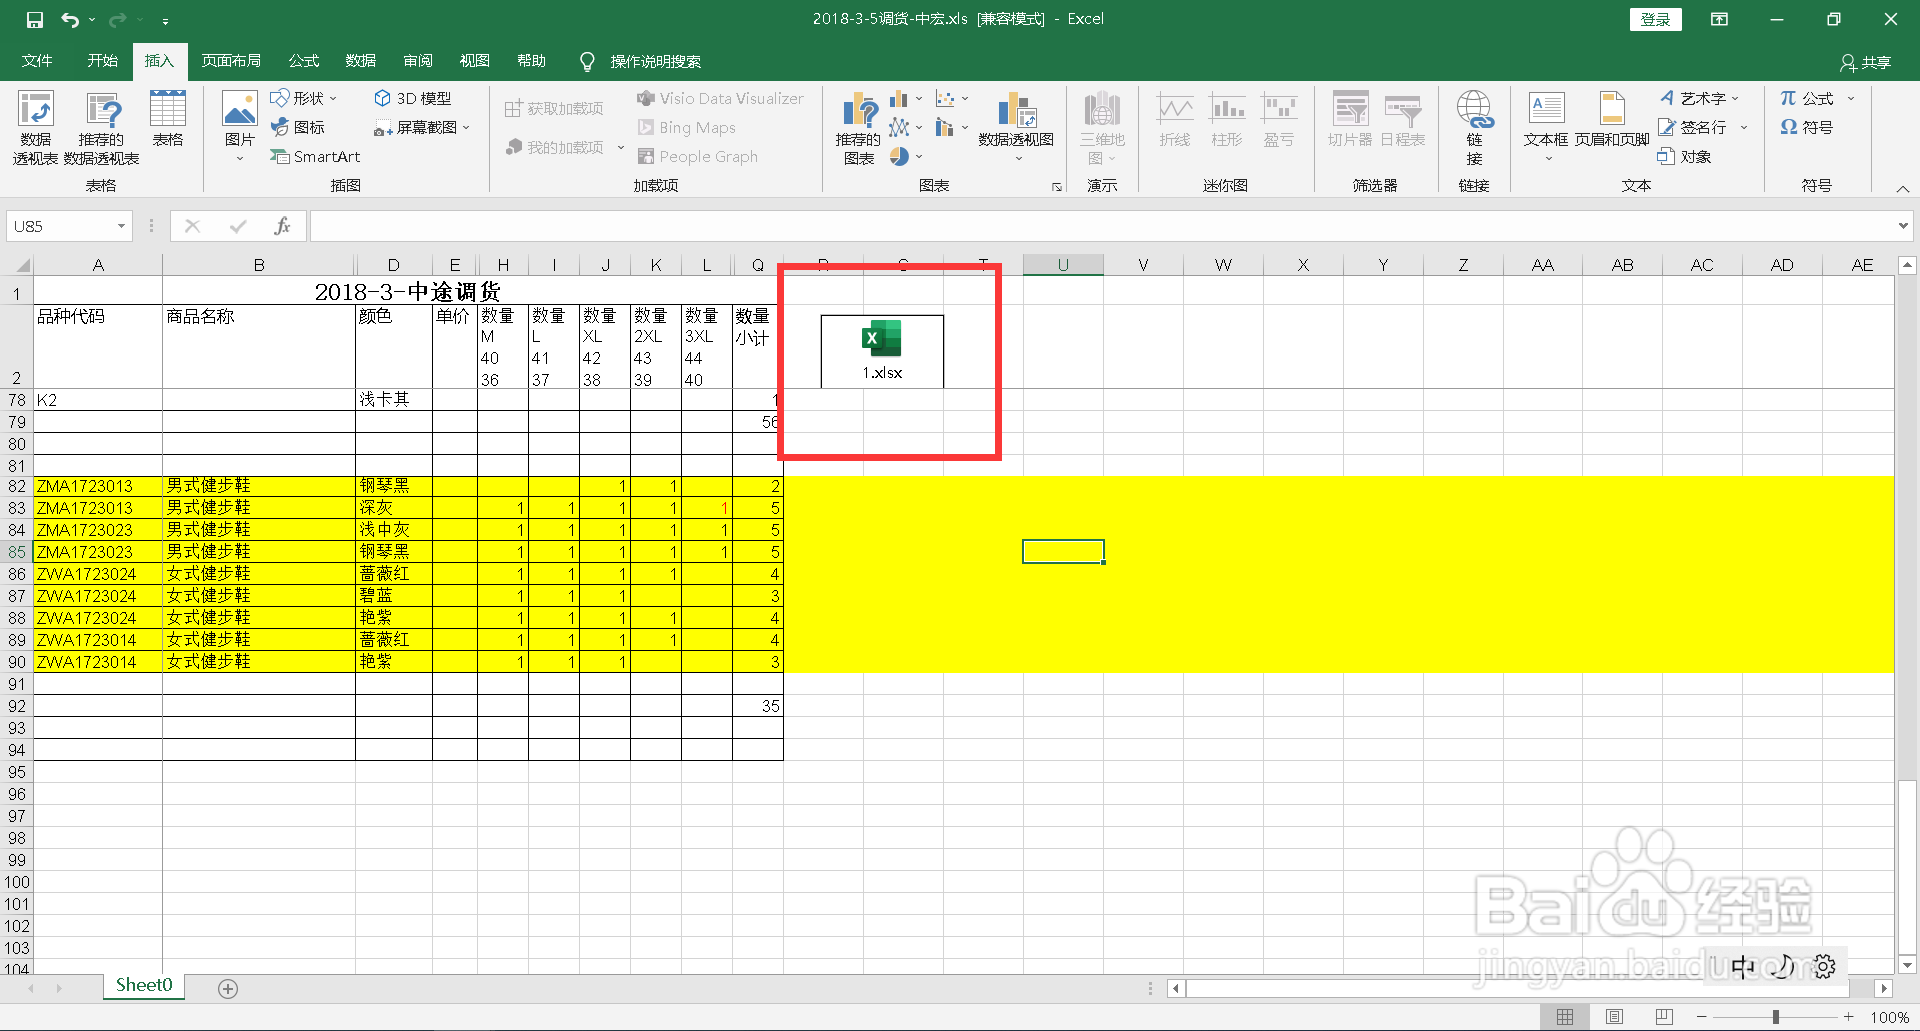Insert WordArt (艺术字)
This screenshot has width=1920, height=1031.
pos(1700,98)
